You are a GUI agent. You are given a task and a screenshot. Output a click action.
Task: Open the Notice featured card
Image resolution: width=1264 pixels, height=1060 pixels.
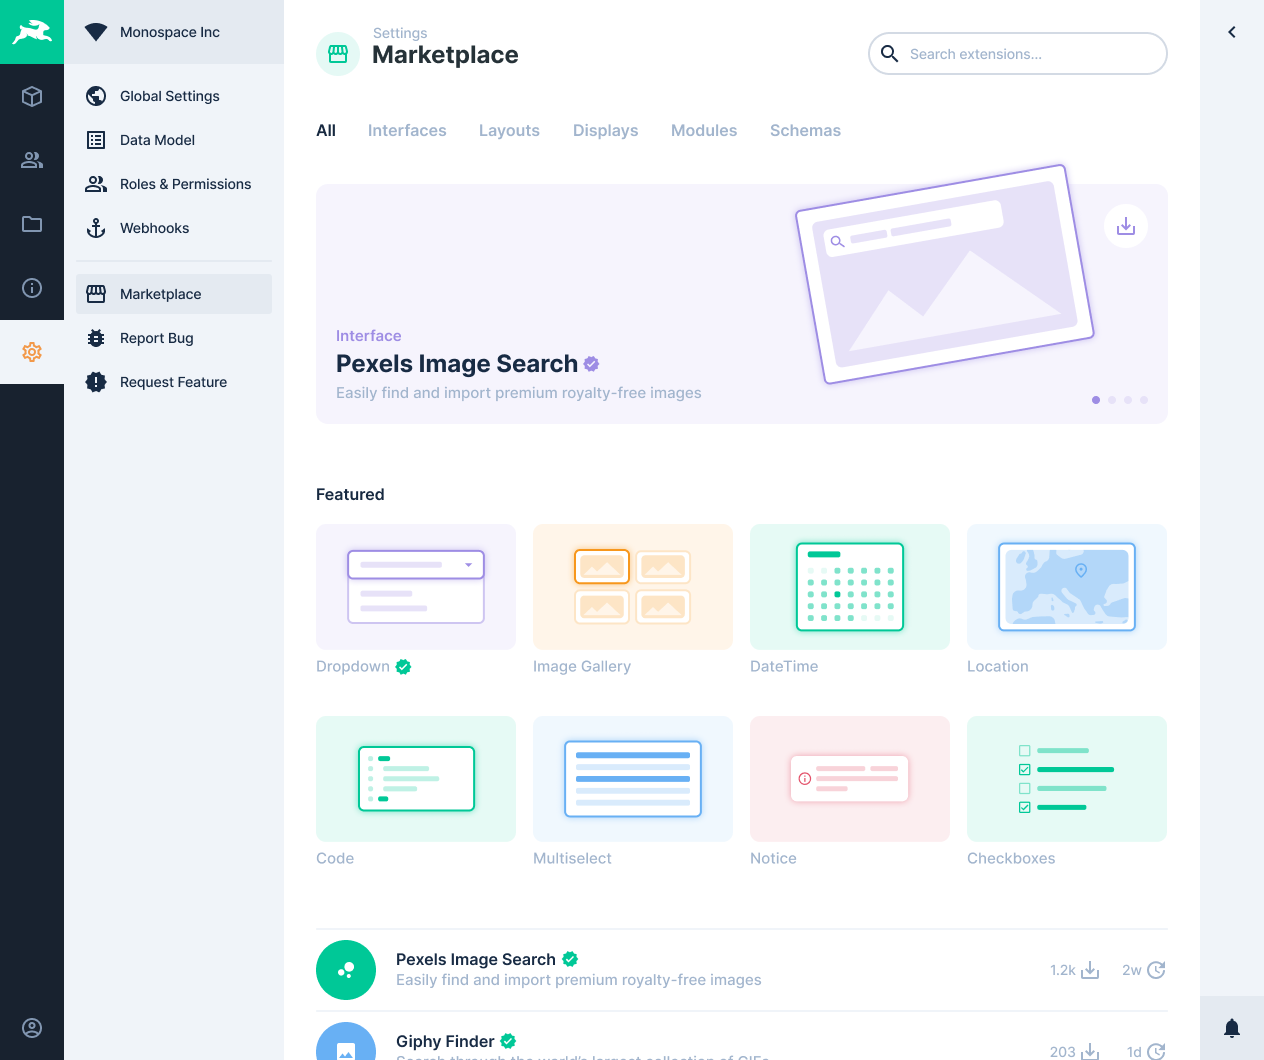pos(850,779)
